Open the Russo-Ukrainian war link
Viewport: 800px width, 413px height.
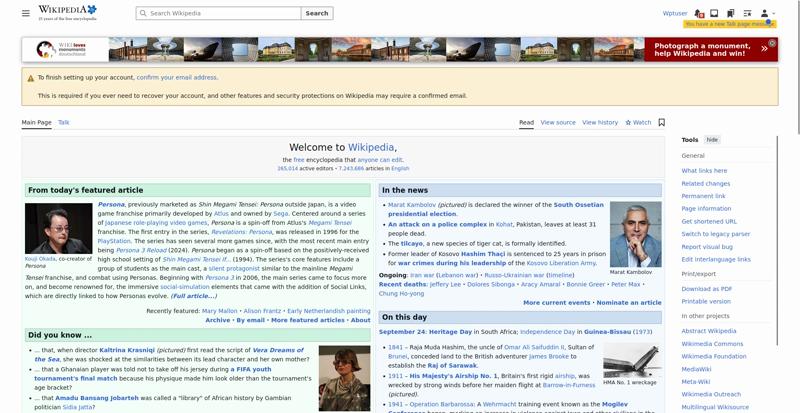[512, 275]
